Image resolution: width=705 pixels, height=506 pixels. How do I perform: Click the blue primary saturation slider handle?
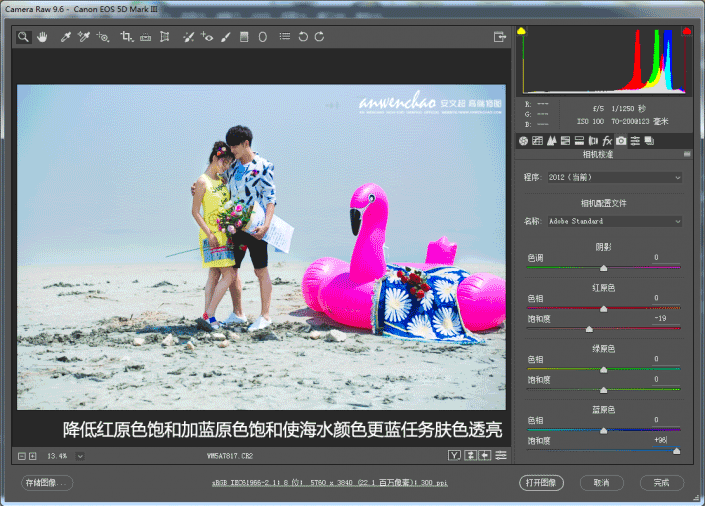(x=676, y=451)
